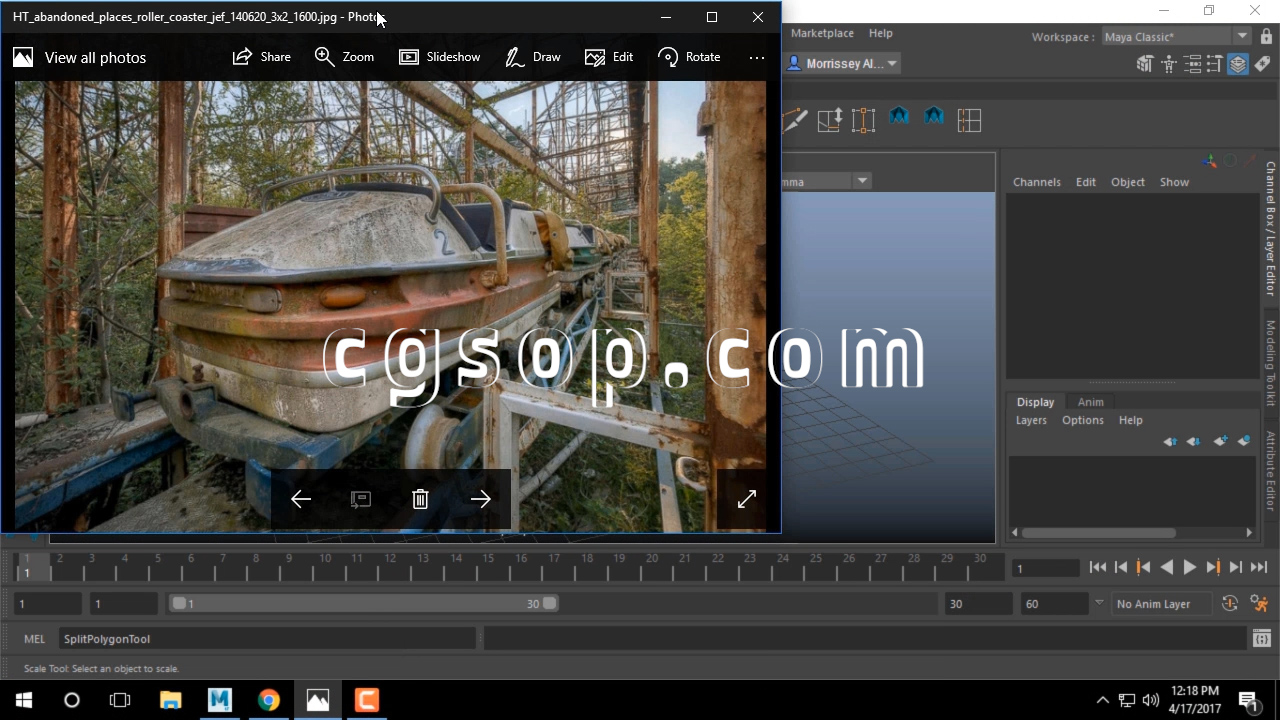Image resolution: width=1280 pixels, height=720 pixels.
Task: Toggle the workspace lock icon
Action: (x=1267, y=37)
